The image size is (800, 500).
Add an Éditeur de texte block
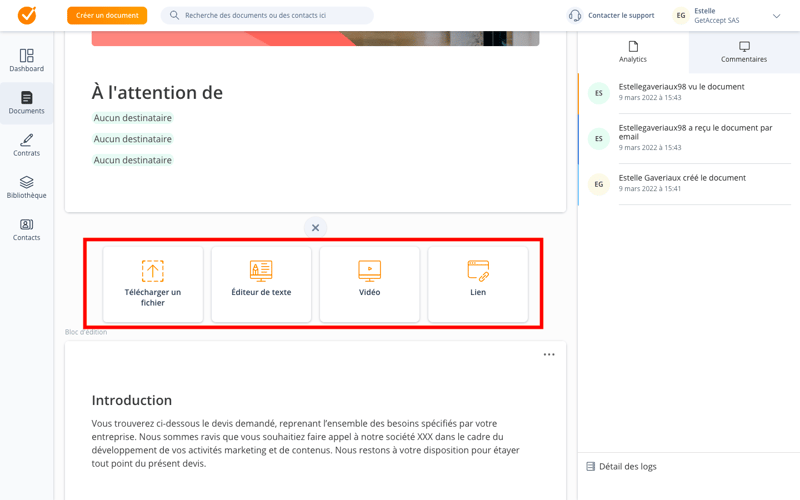tap(261, 284)
